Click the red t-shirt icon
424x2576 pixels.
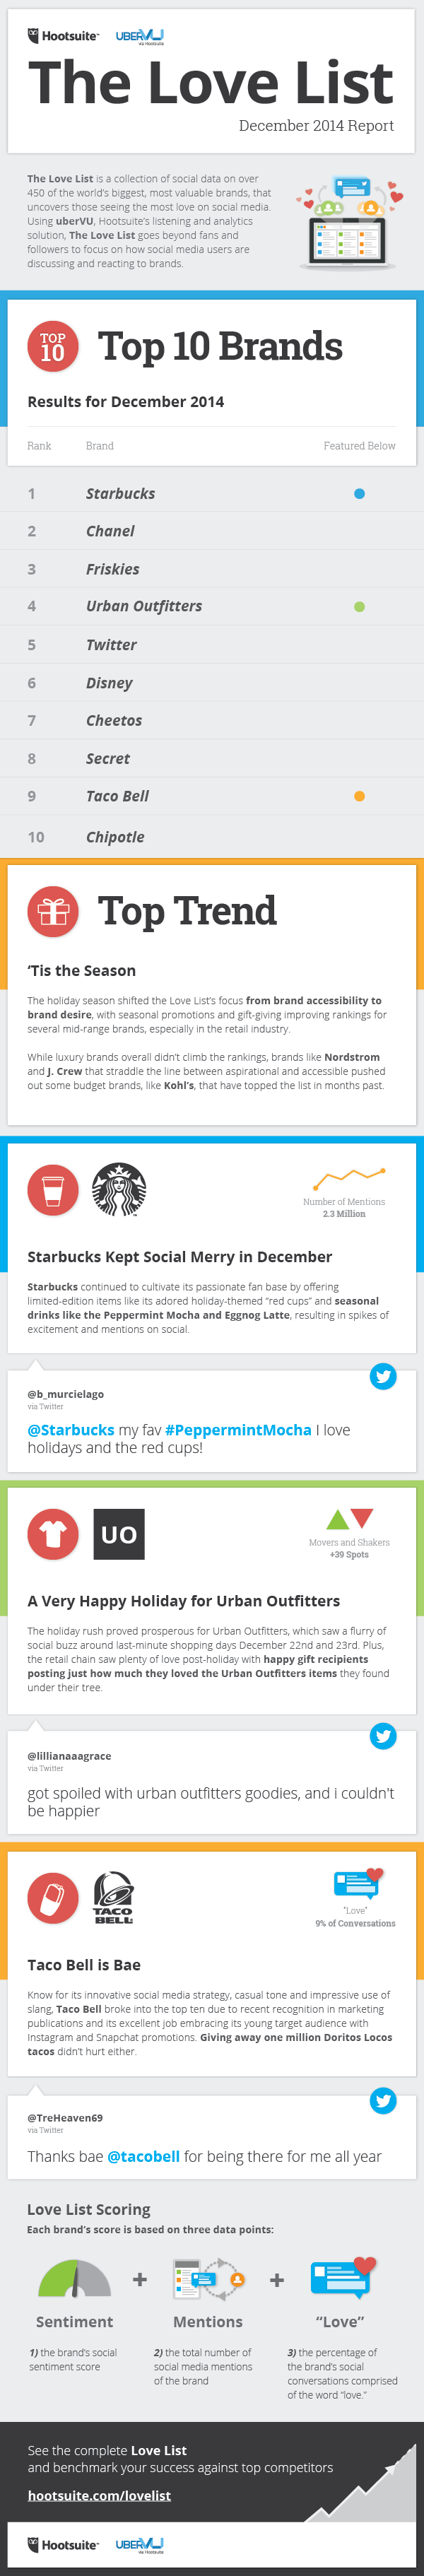pyautogui.click(x=53, y=1533)
